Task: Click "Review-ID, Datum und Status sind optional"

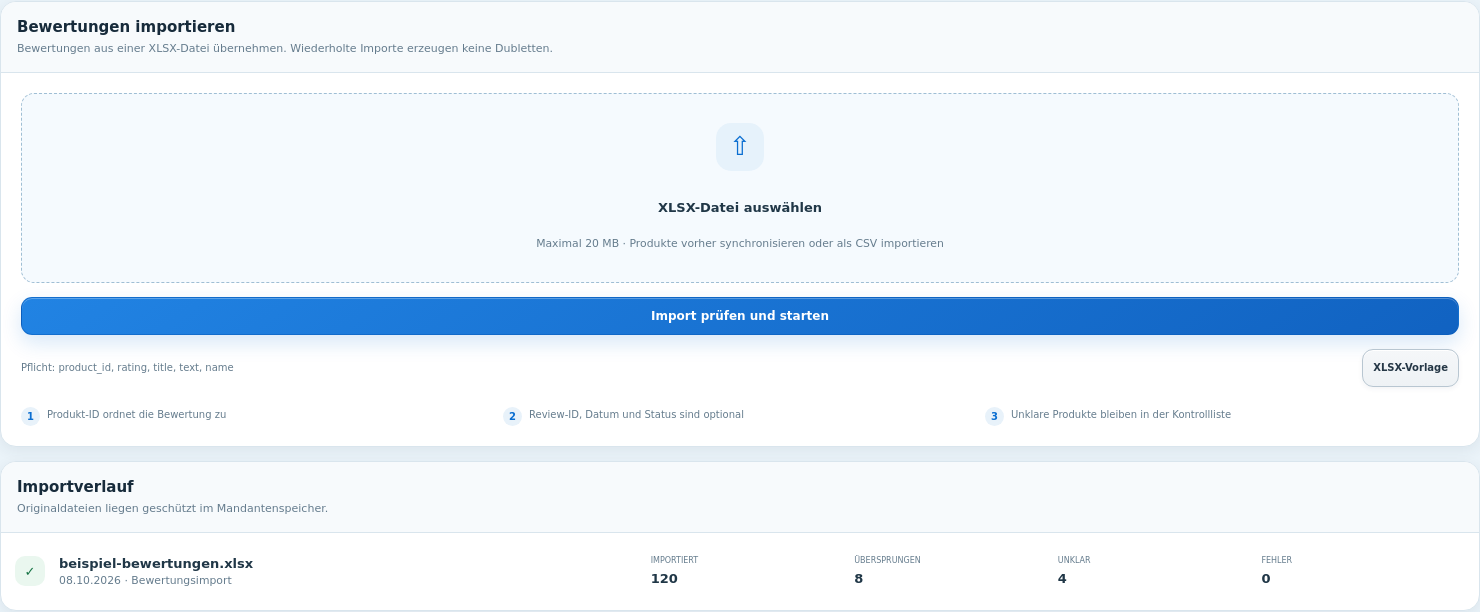Action: [x=636, y=414]
